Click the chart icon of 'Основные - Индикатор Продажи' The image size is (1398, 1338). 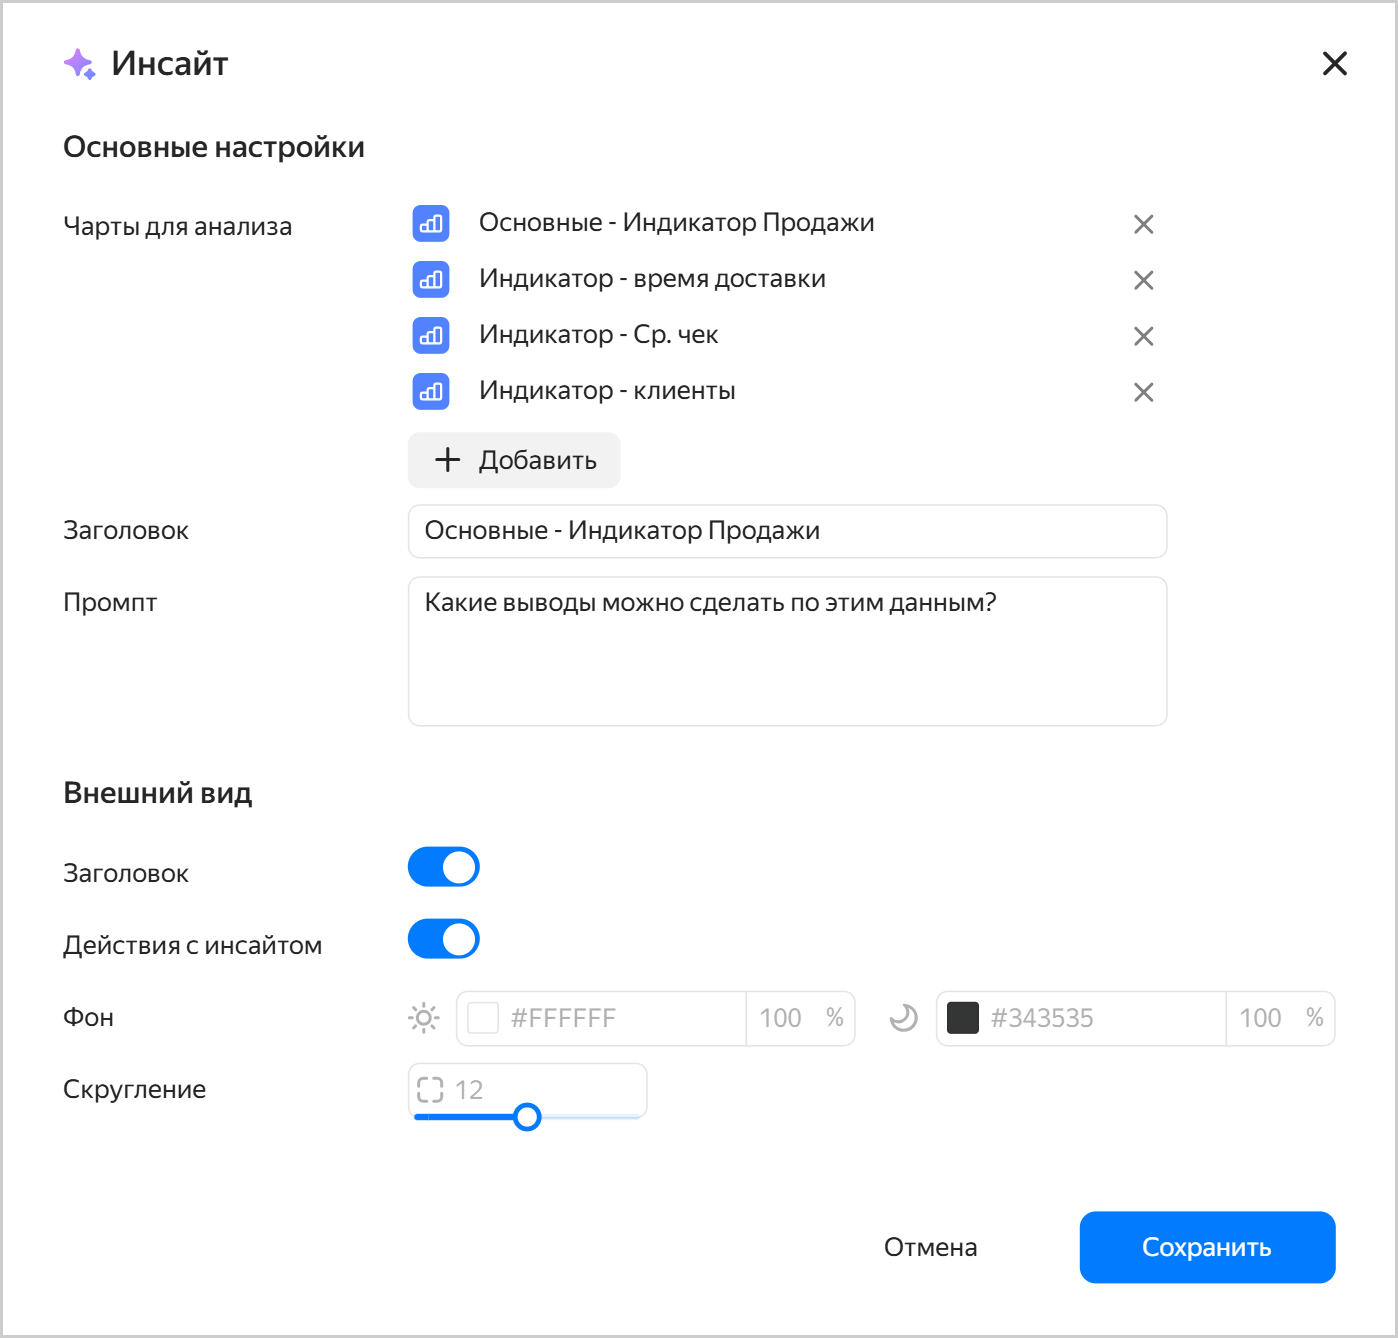click(431, 223)
